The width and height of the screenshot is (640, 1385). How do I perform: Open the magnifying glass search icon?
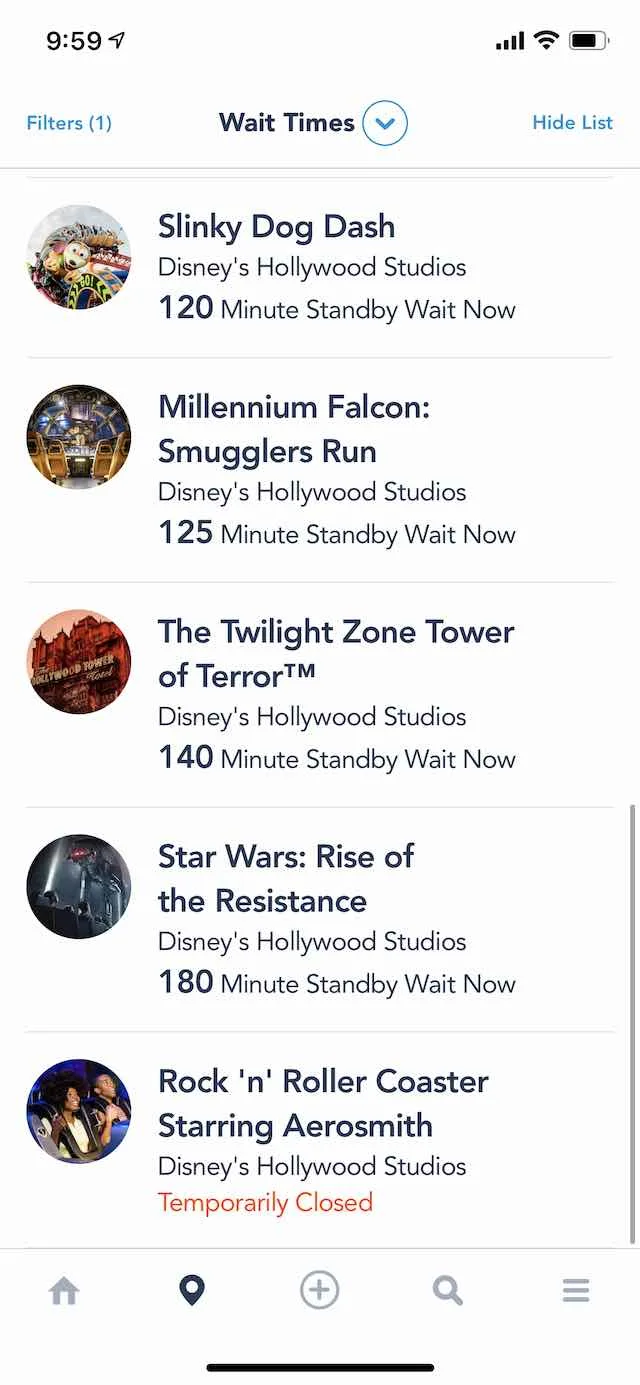tap(448, 1291)
